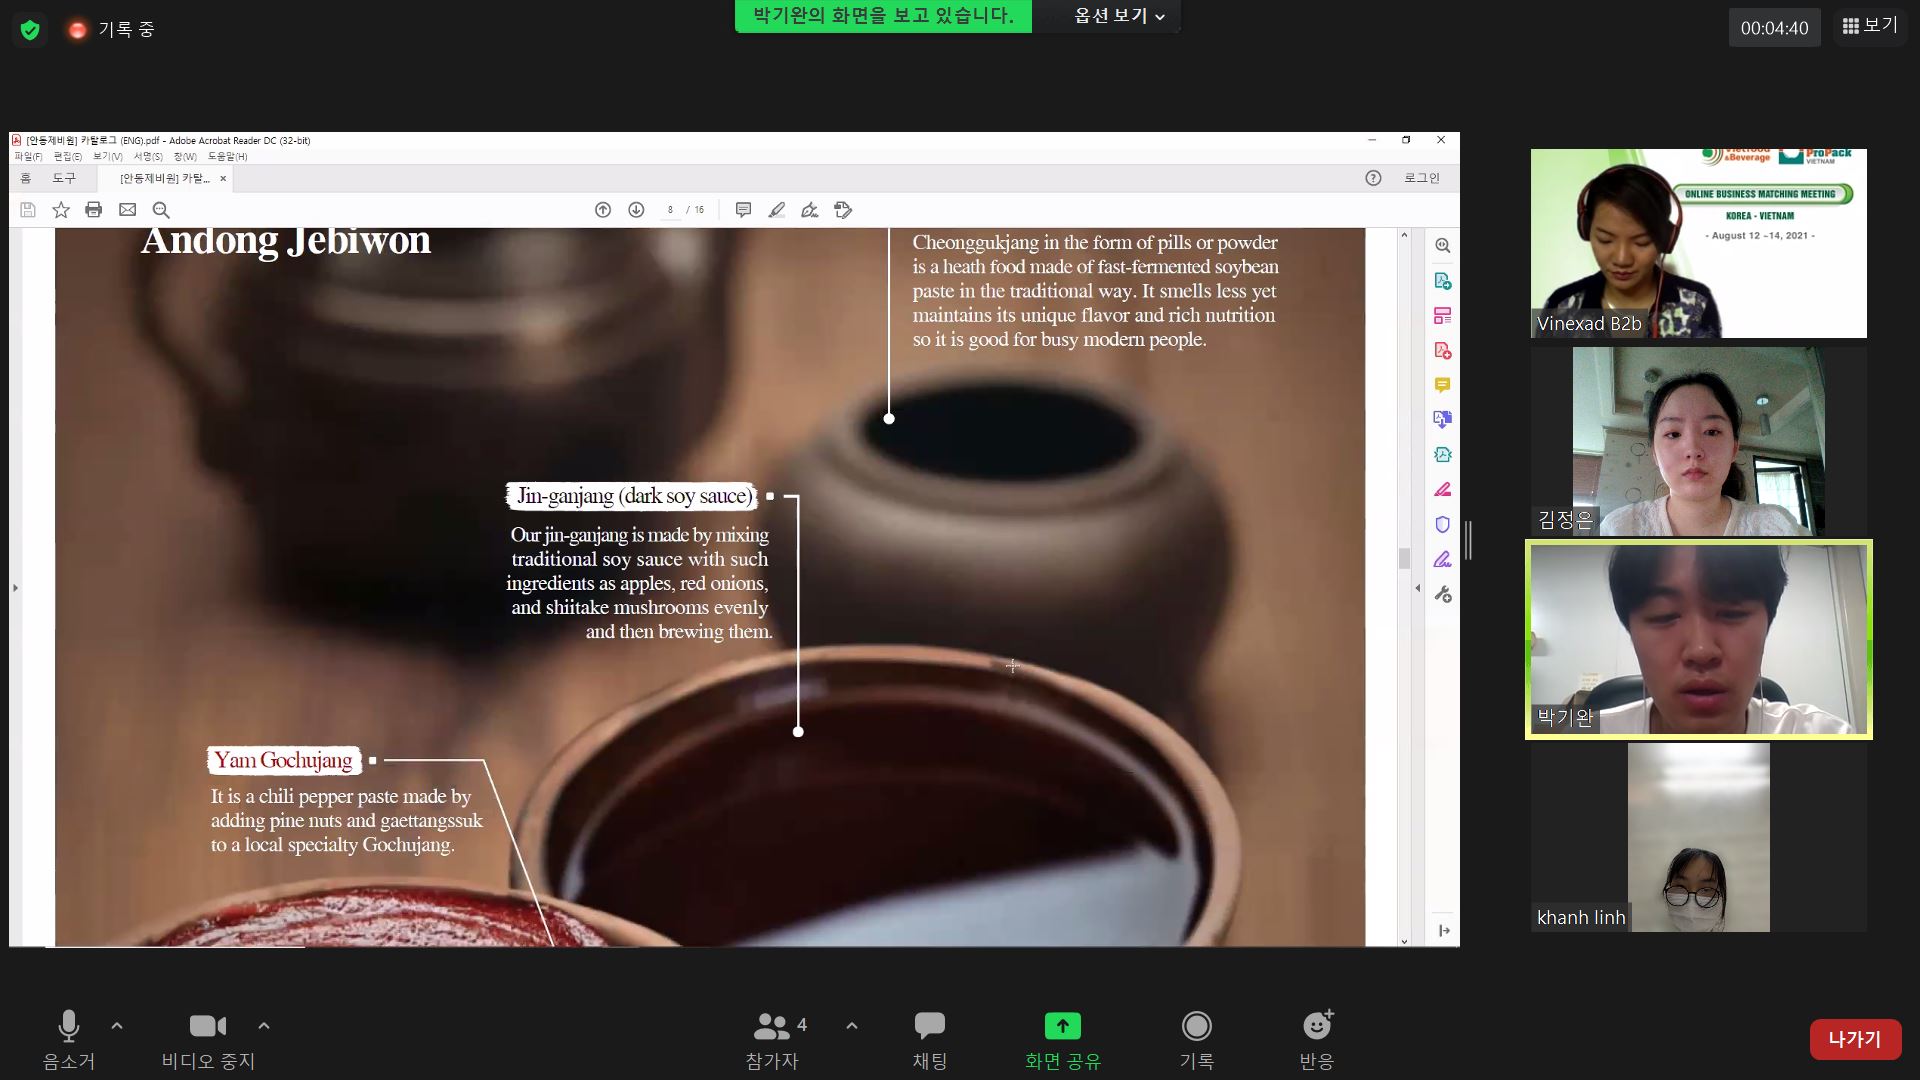
Task: Open the 도구 tab in Acrobat
Action: pyautogui.click(x=64, y=178)
